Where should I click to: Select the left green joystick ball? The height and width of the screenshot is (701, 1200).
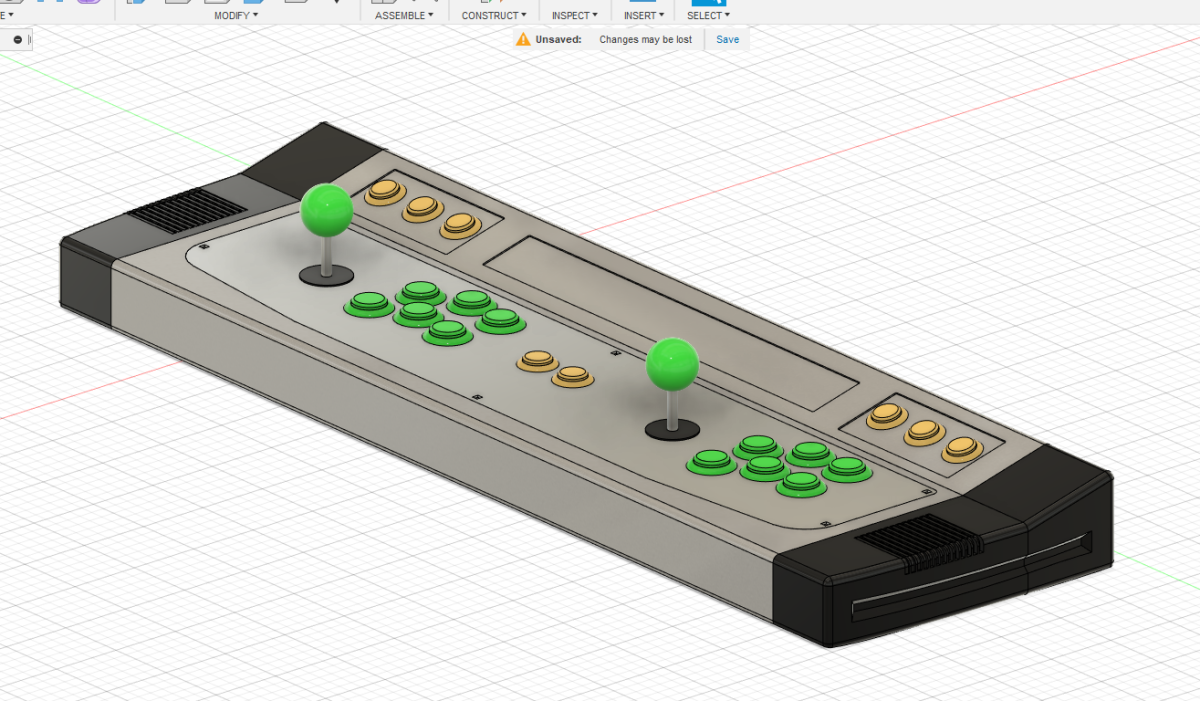click(x=327, y=209)
